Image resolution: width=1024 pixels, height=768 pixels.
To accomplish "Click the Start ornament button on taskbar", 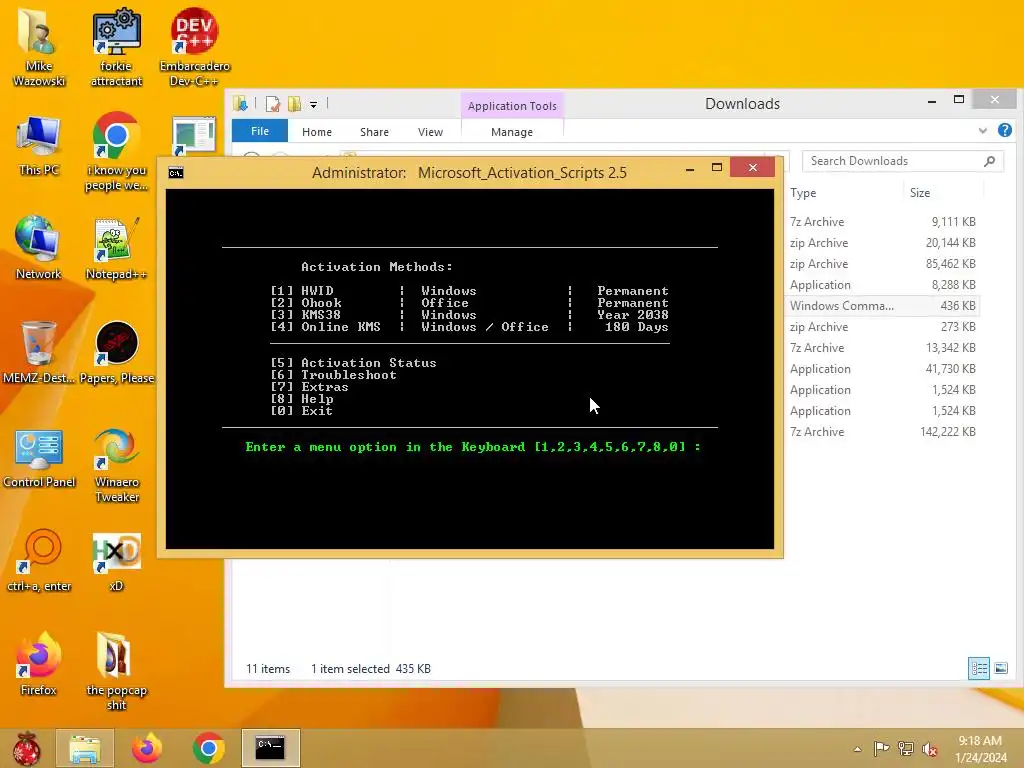I will 26,748.
